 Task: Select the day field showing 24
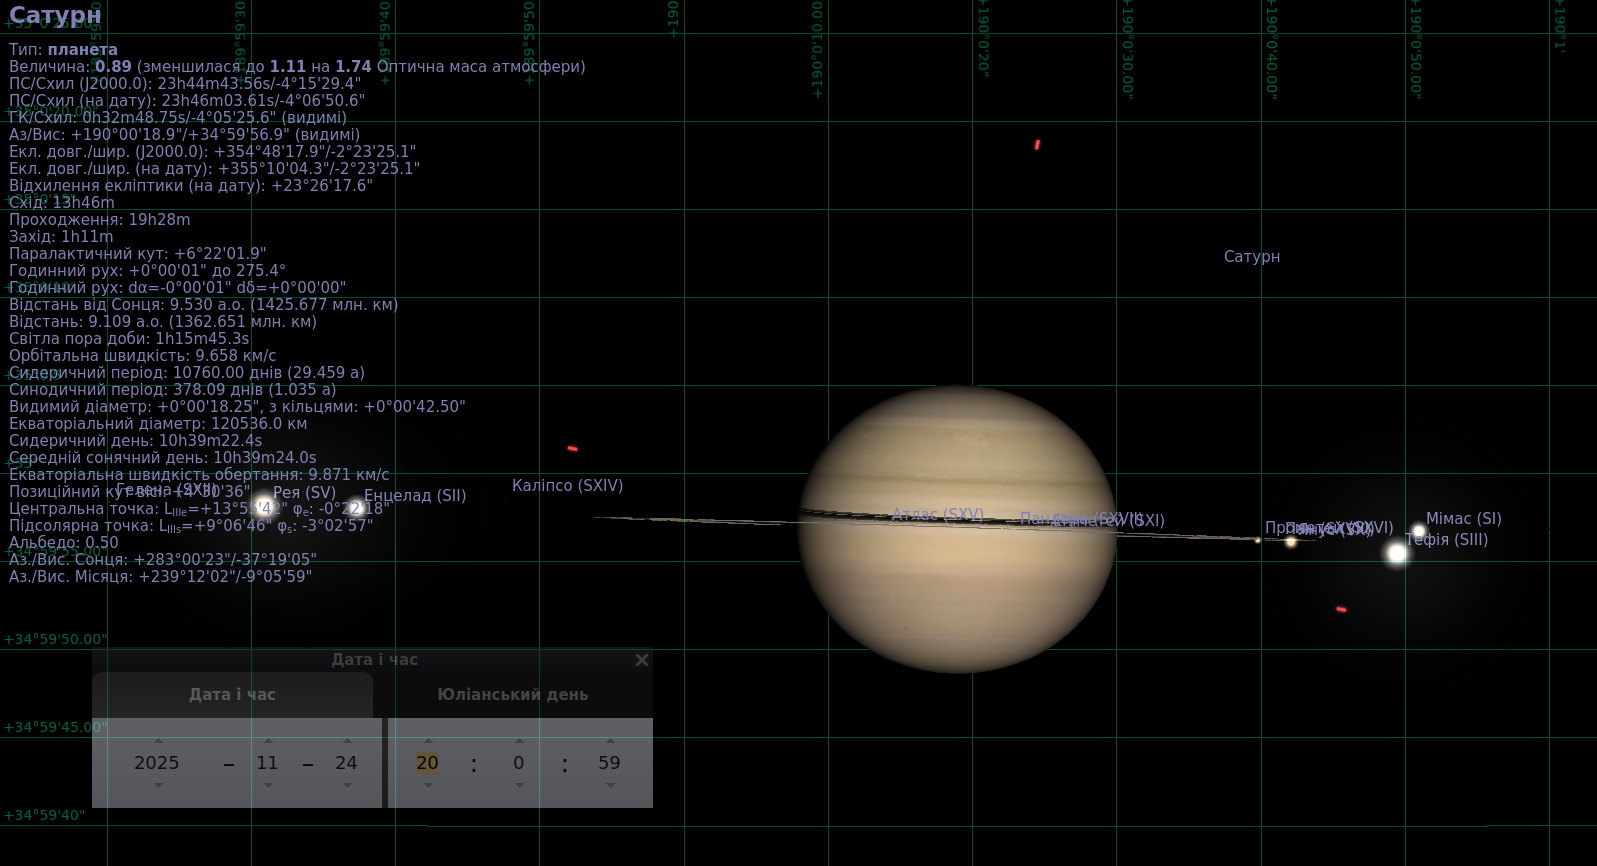click(346, 763)
